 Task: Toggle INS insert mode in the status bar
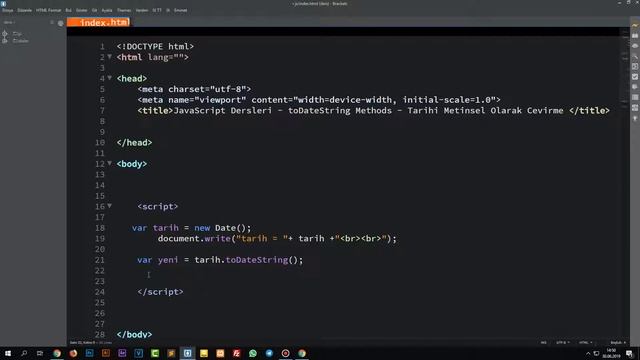544,342
